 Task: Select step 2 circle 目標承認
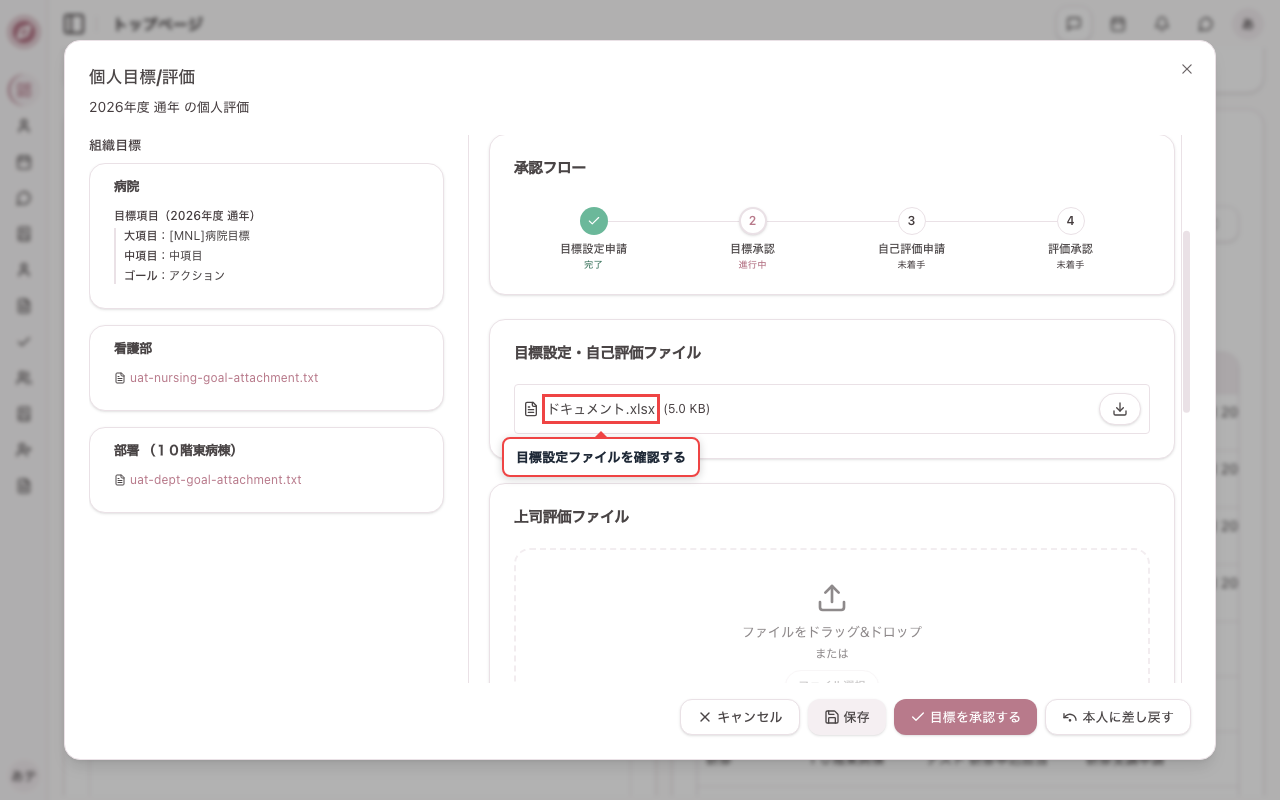[x=752, y=221]
